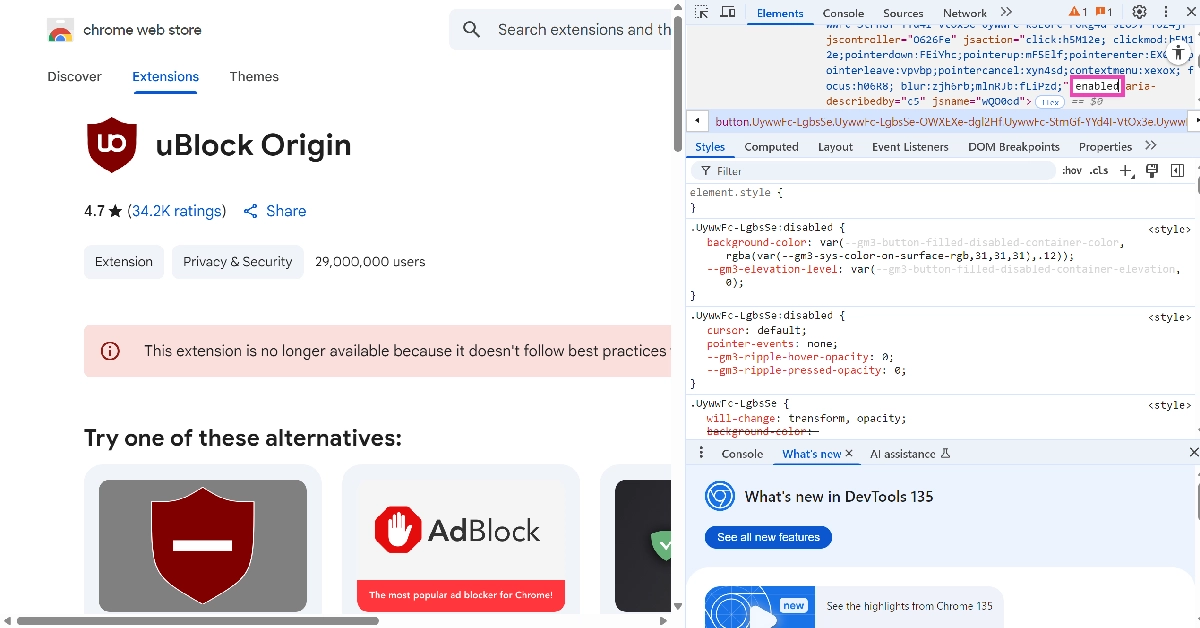Image resolution: width=1200 pixels, height=628 pixels.
Task: Click the search magnifier icon
Action: [472, 30]
